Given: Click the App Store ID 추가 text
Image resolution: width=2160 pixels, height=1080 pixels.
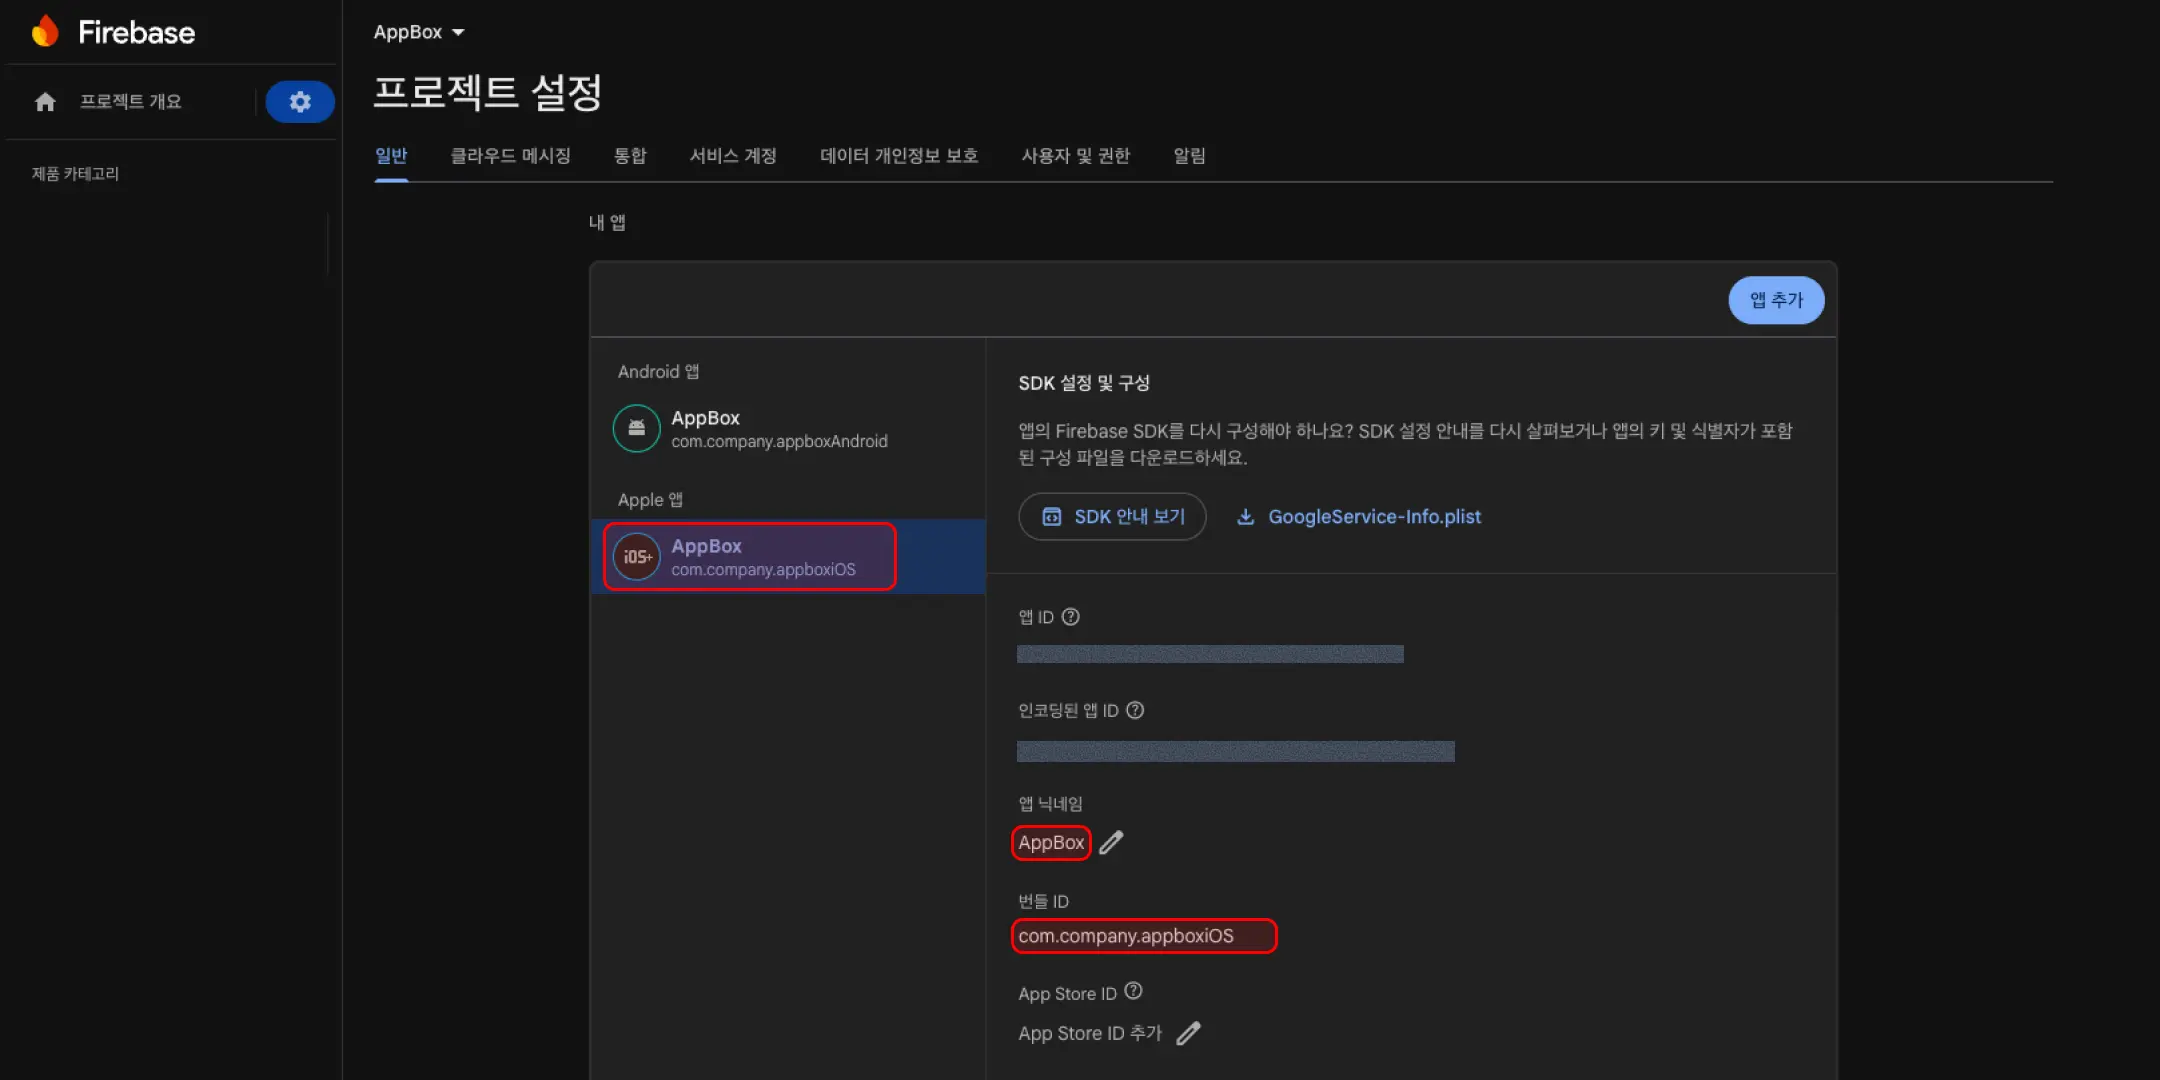Looking at the screenshot, I should tap(1090, 1033).
